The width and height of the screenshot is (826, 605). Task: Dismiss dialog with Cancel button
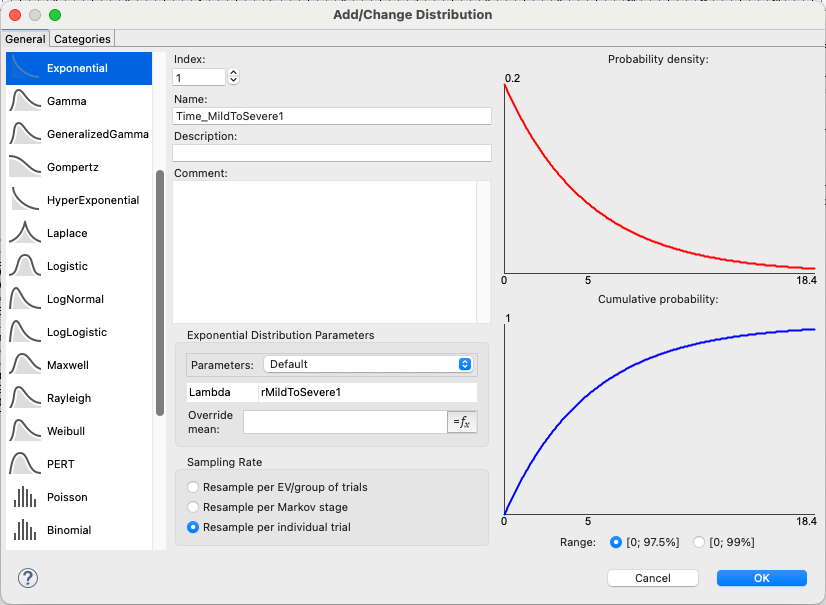tap(653, 578)
